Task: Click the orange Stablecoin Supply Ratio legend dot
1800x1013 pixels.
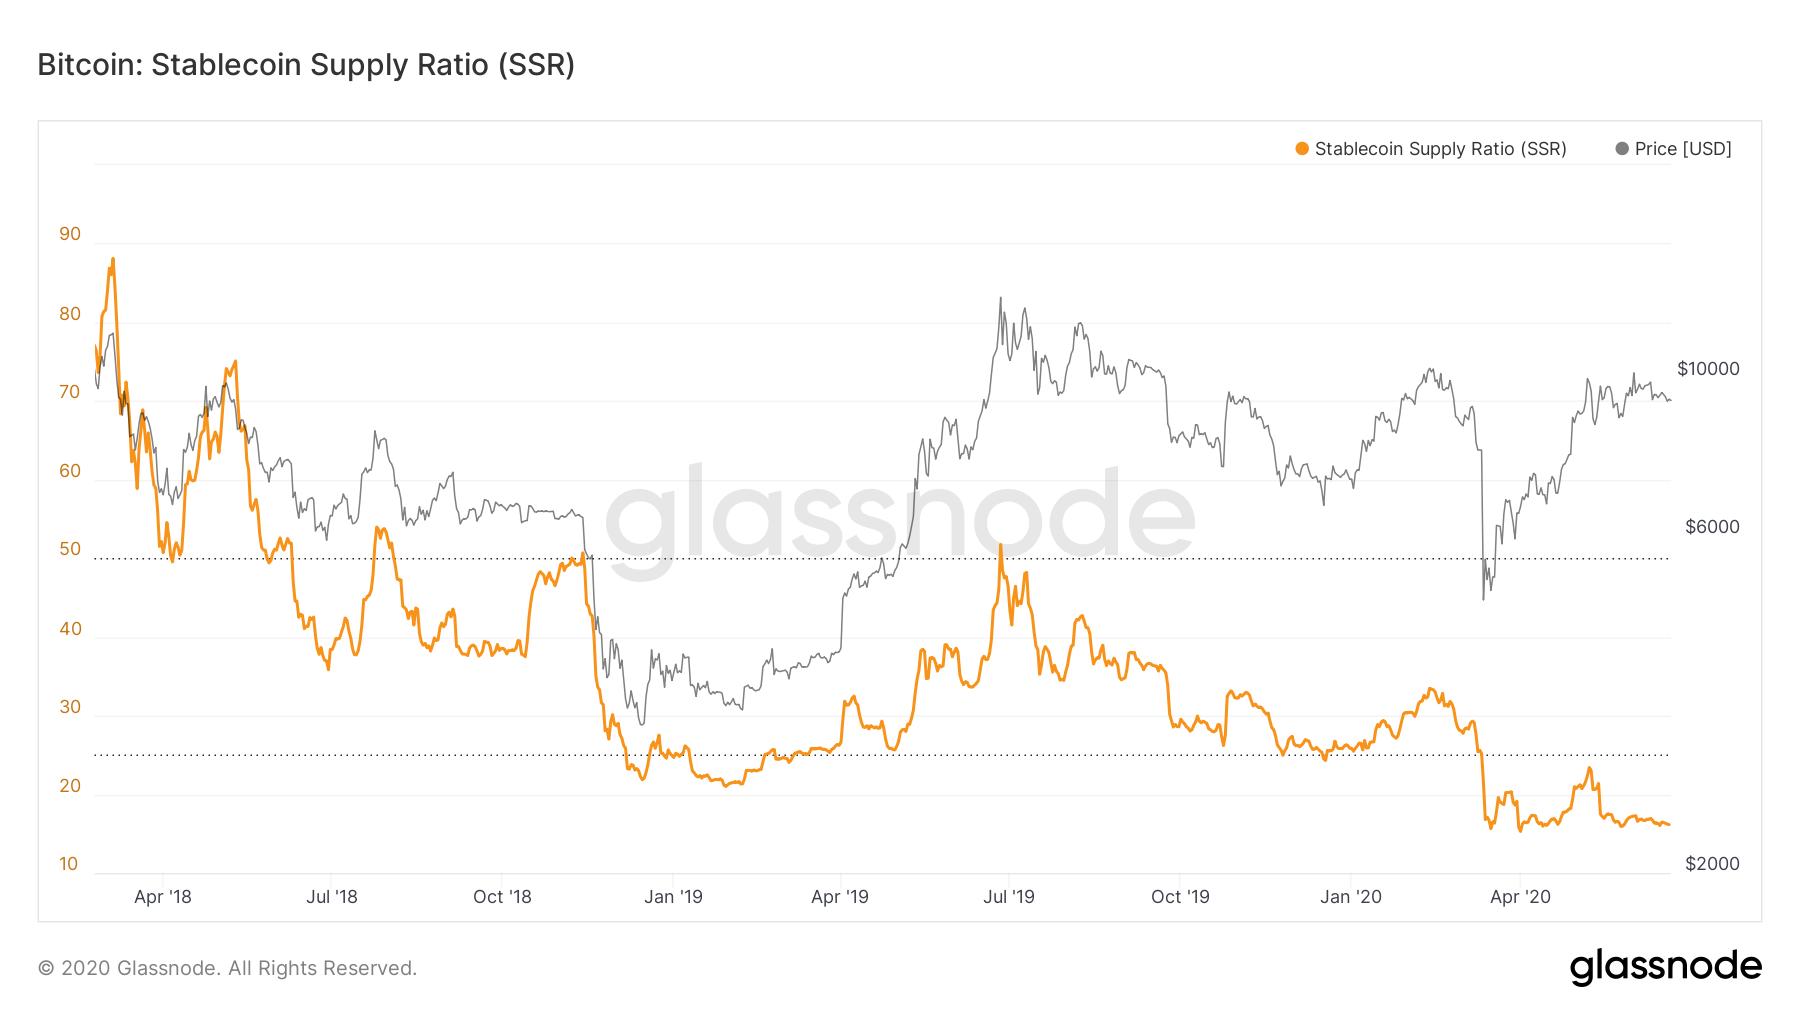Action: 1302,149
